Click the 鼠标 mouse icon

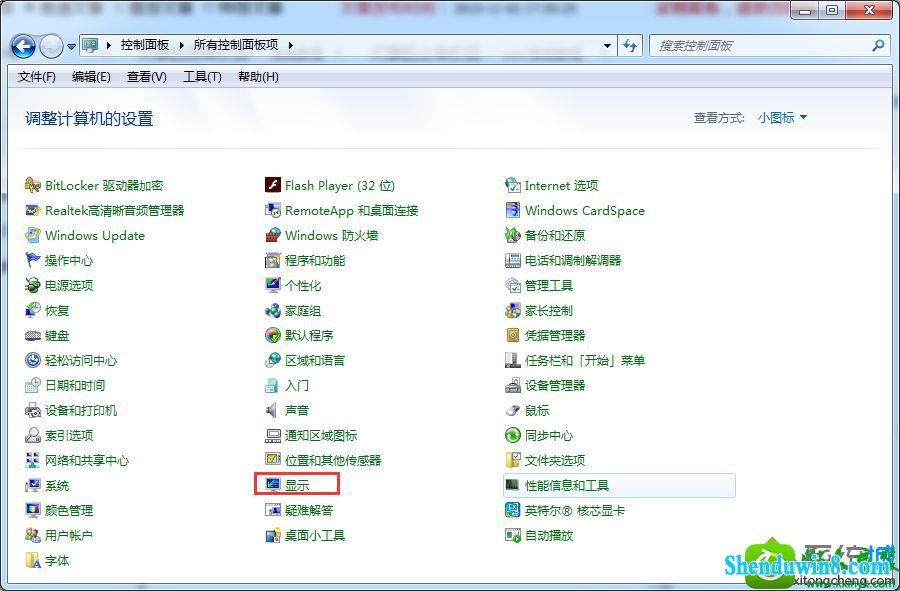(513, 410)
